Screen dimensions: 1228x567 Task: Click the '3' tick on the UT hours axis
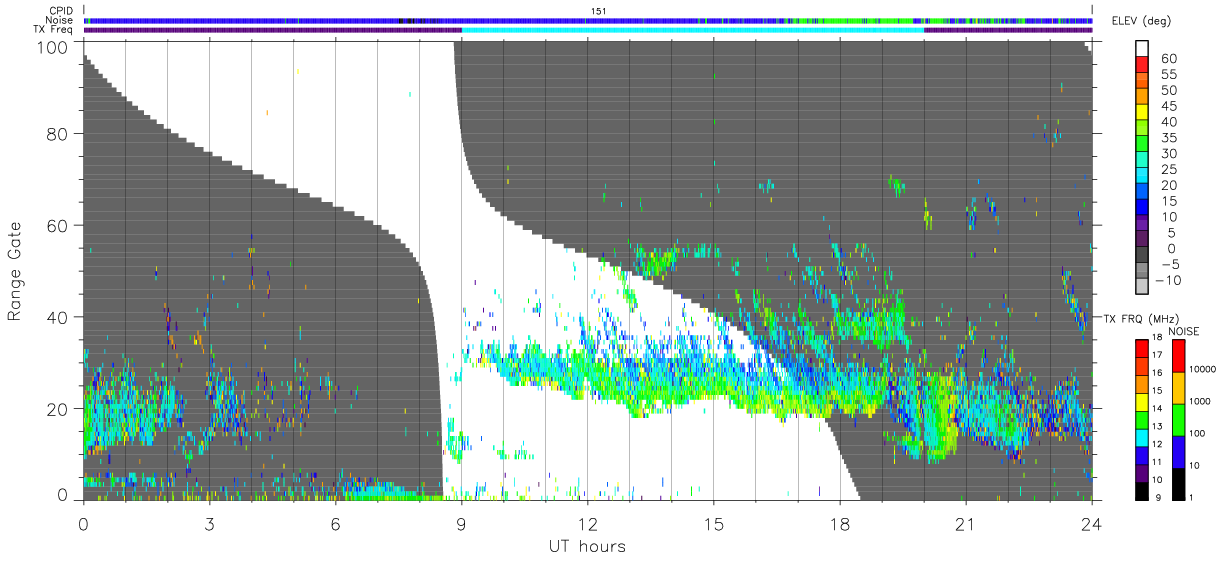[x=210, y=524]
